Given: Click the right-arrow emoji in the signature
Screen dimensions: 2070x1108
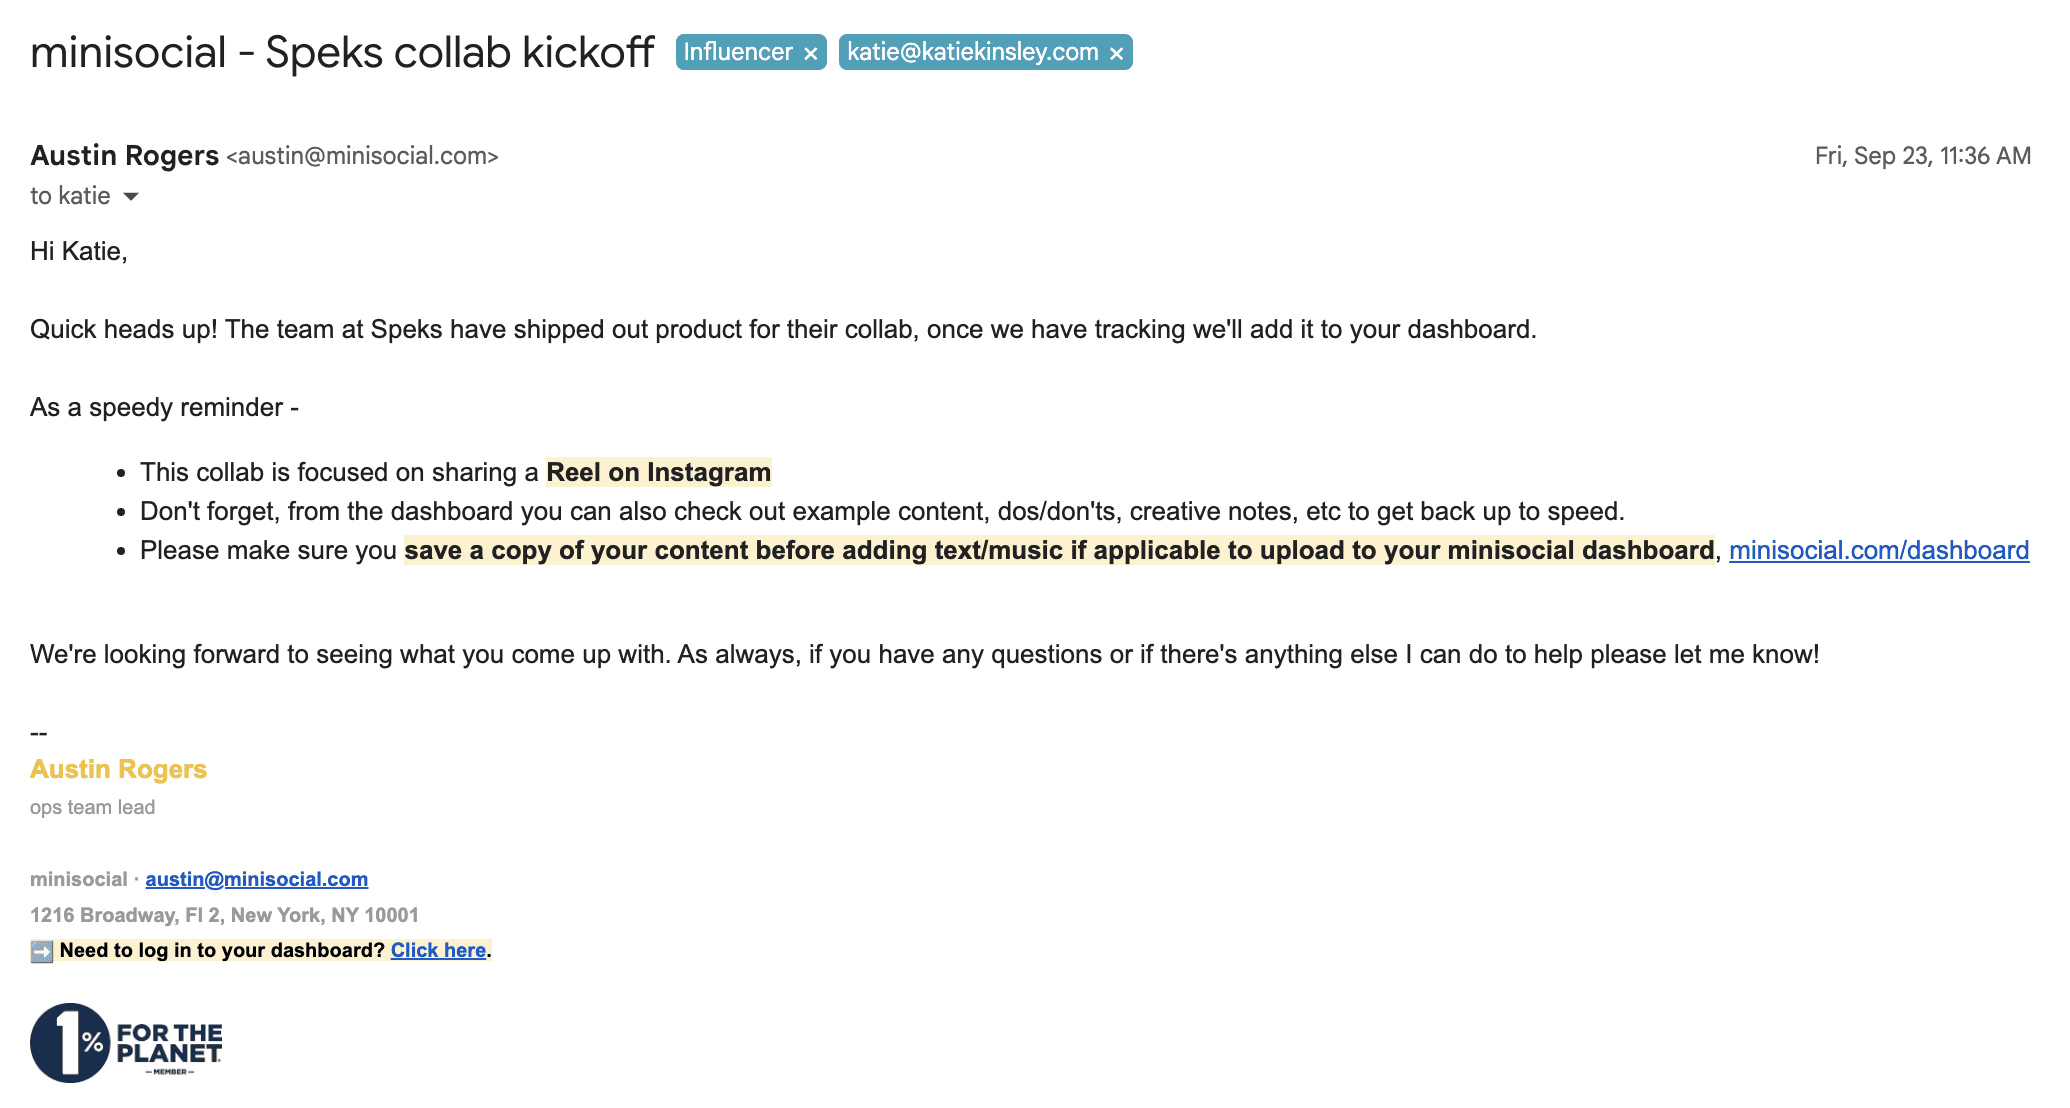Looking at the screenshot, I should click(x=41, y=951).
